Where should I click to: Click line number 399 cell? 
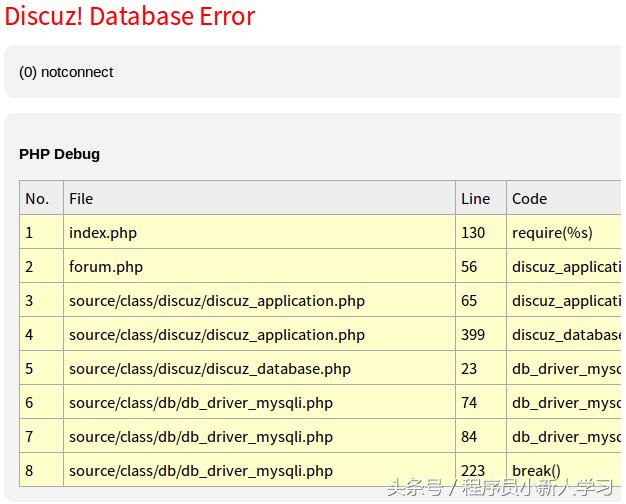tap(473, 334)
